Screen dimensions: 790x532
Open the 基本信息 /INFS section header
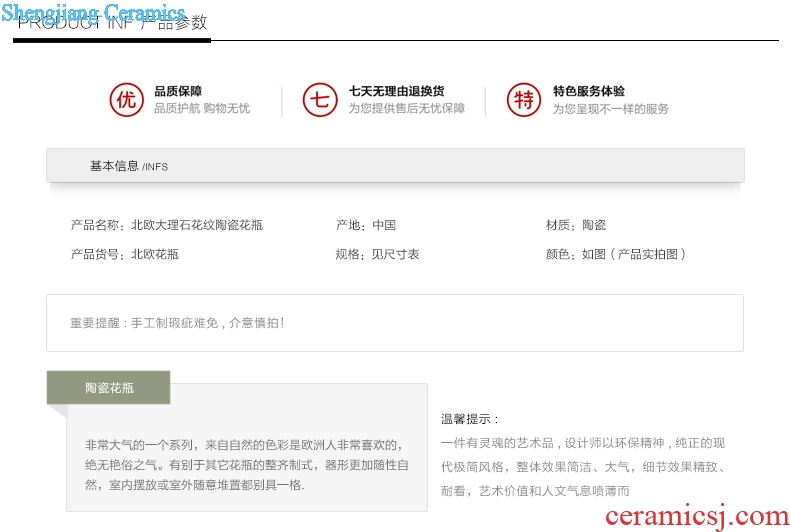[129, 166]
